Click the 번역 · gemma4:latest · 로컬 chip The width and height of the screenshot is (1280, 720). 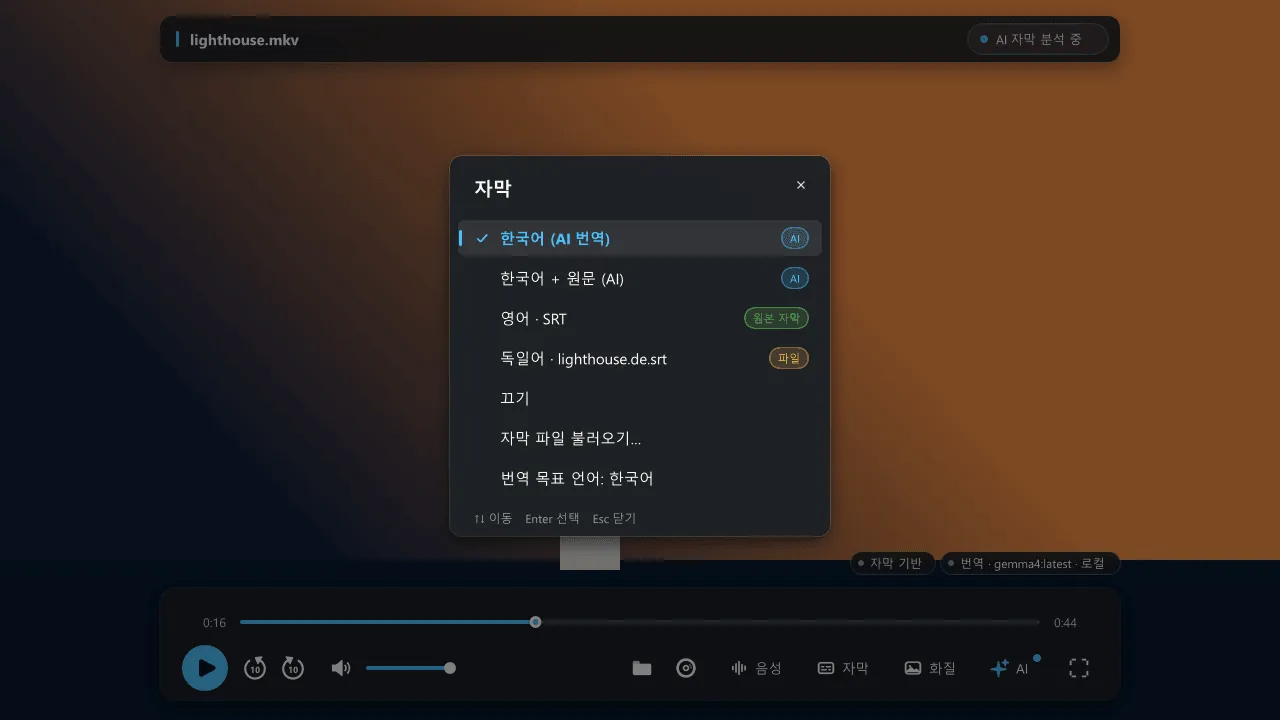coord(1030,563)
